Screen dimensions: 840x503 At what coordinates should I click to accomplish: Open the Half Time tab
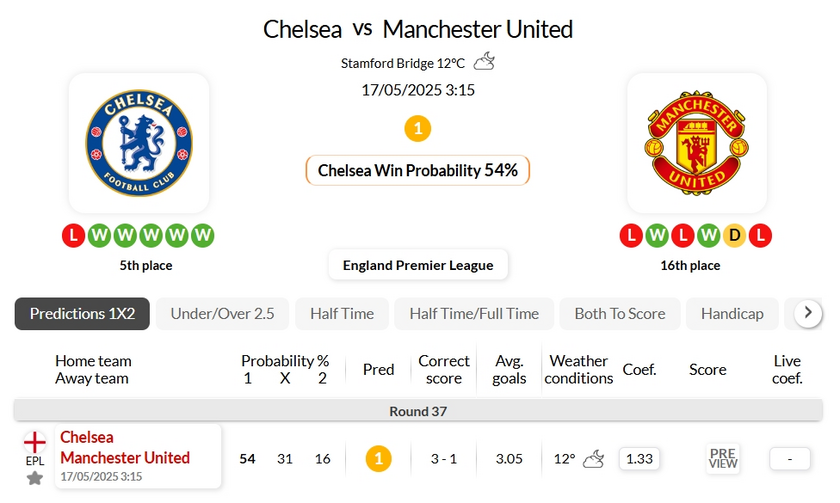point(342,314)
